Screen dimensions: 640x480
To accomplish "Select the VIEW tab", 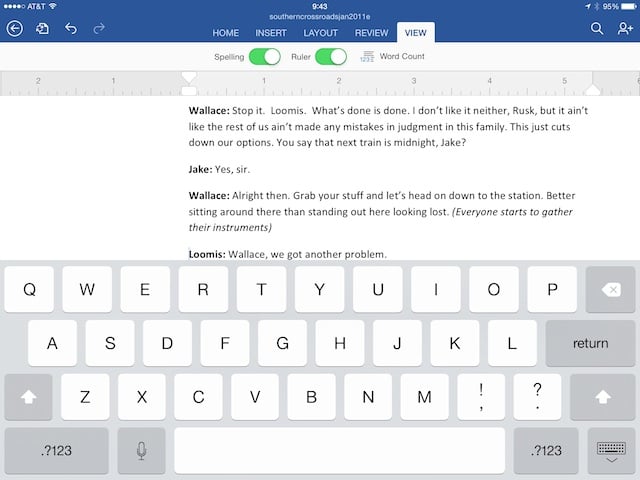I will [416, 33].
